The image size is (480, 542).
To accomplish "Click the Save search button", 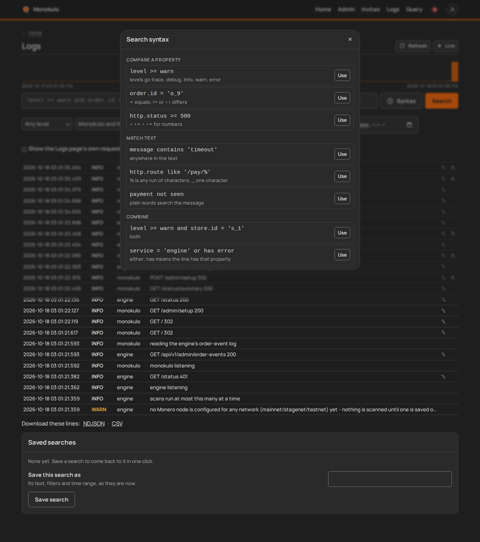I will point(51,500).
